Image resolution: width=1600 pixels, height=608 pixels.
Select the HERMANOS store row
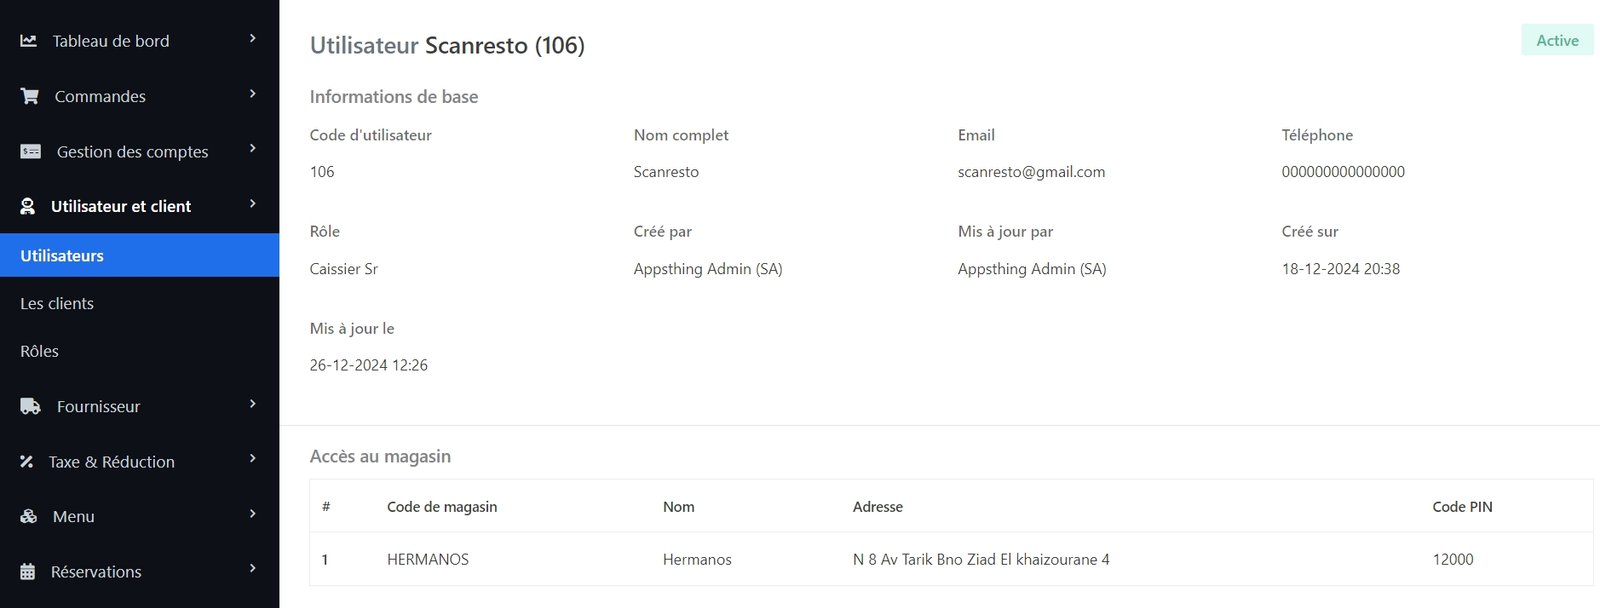tap(428, 560)
